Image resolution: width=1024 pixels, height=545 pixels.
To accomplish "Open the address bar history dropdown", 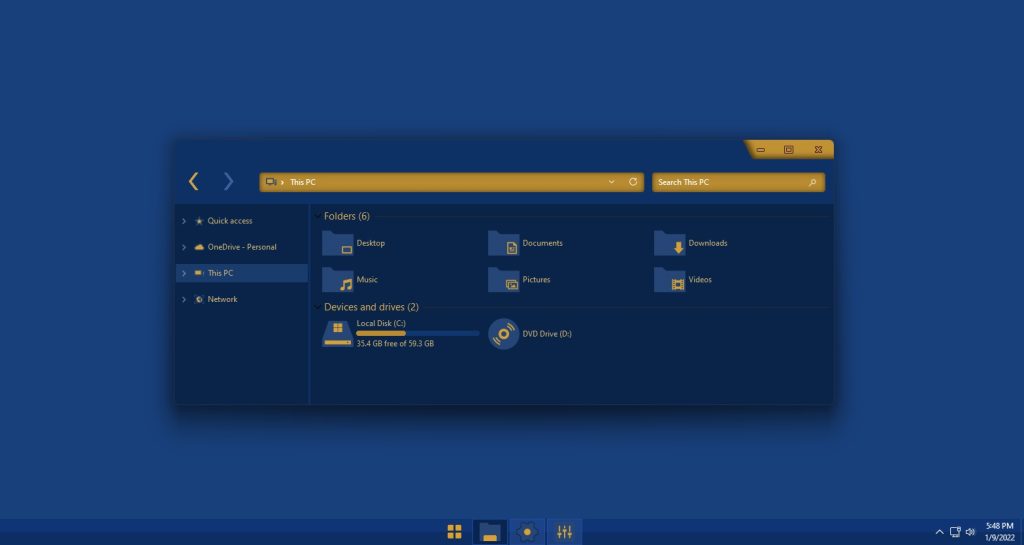I will (611, 182).
